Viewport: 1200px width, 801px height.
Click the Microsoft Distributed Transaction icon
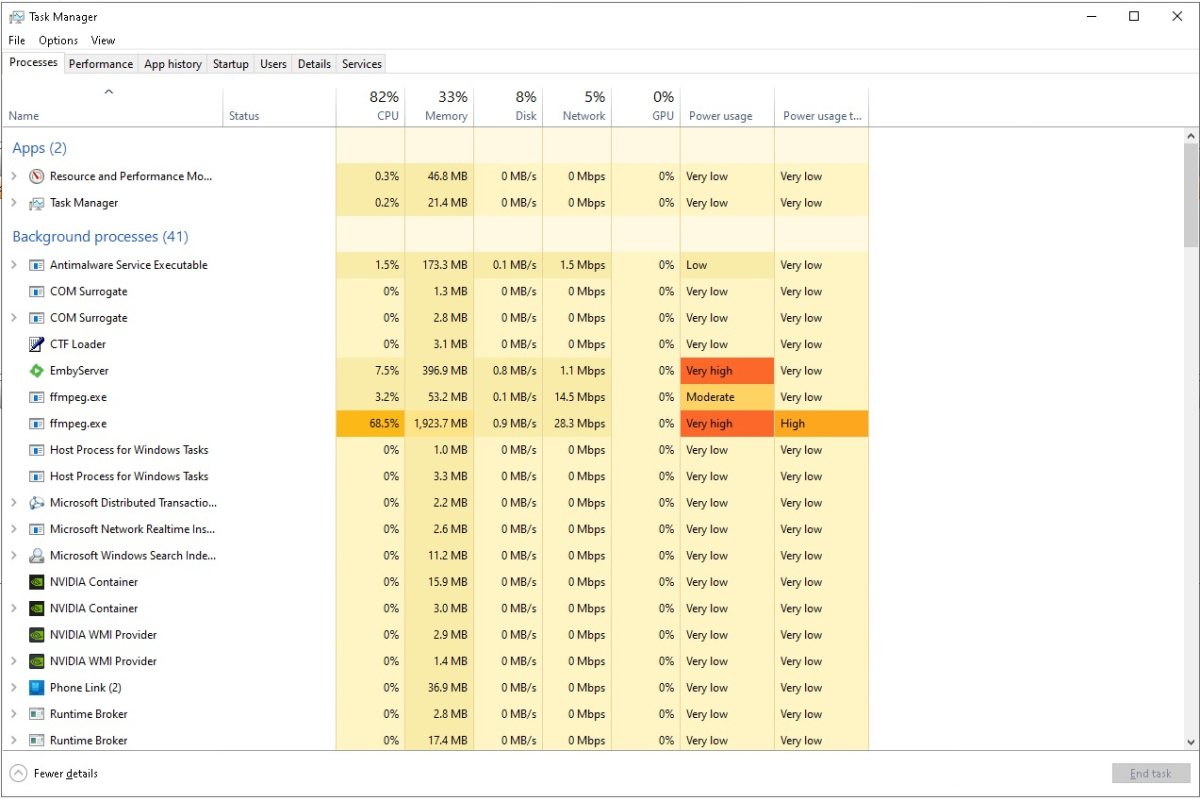tap(37, 503)
